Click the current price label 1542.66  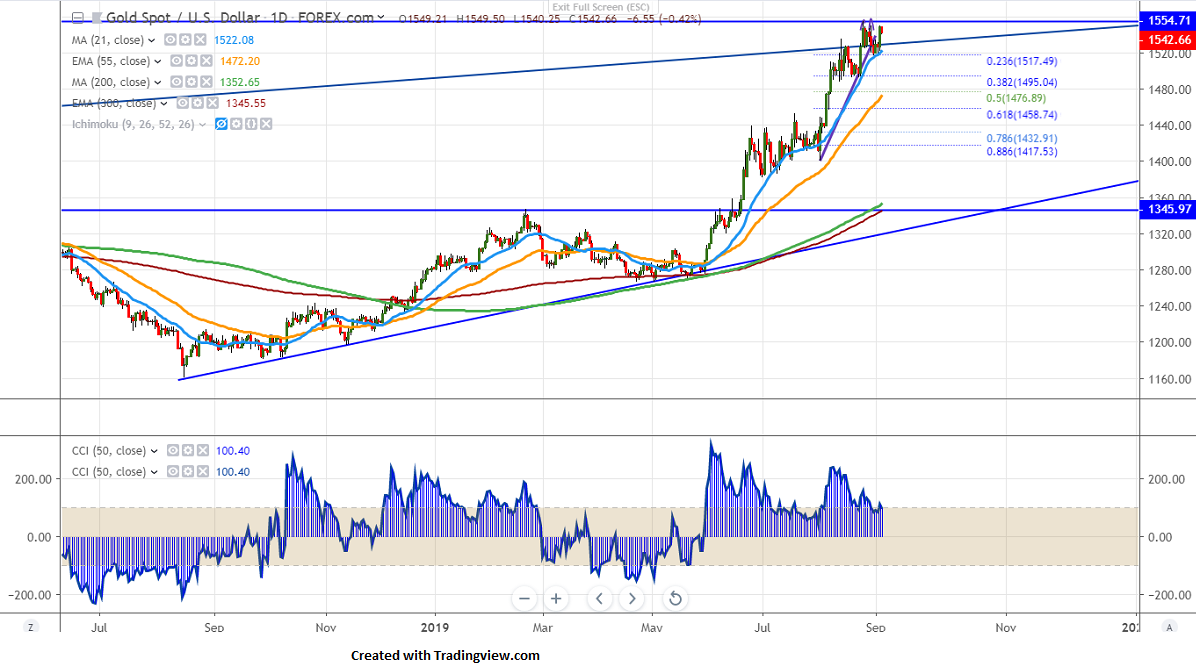(x=1167, y=40)
